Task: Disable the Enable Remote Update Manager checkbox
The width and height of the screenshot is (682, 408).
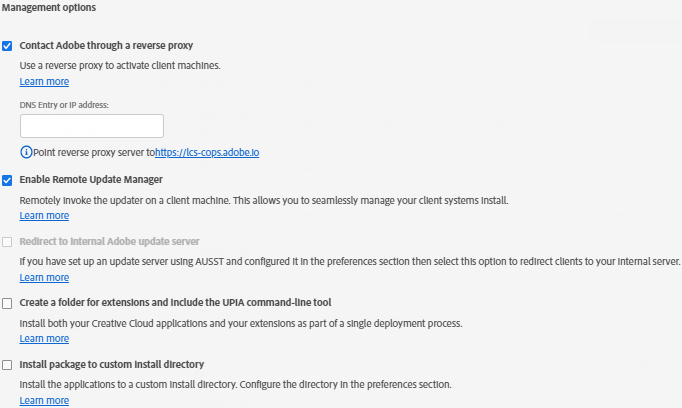Action: click(x=8, y=180)
